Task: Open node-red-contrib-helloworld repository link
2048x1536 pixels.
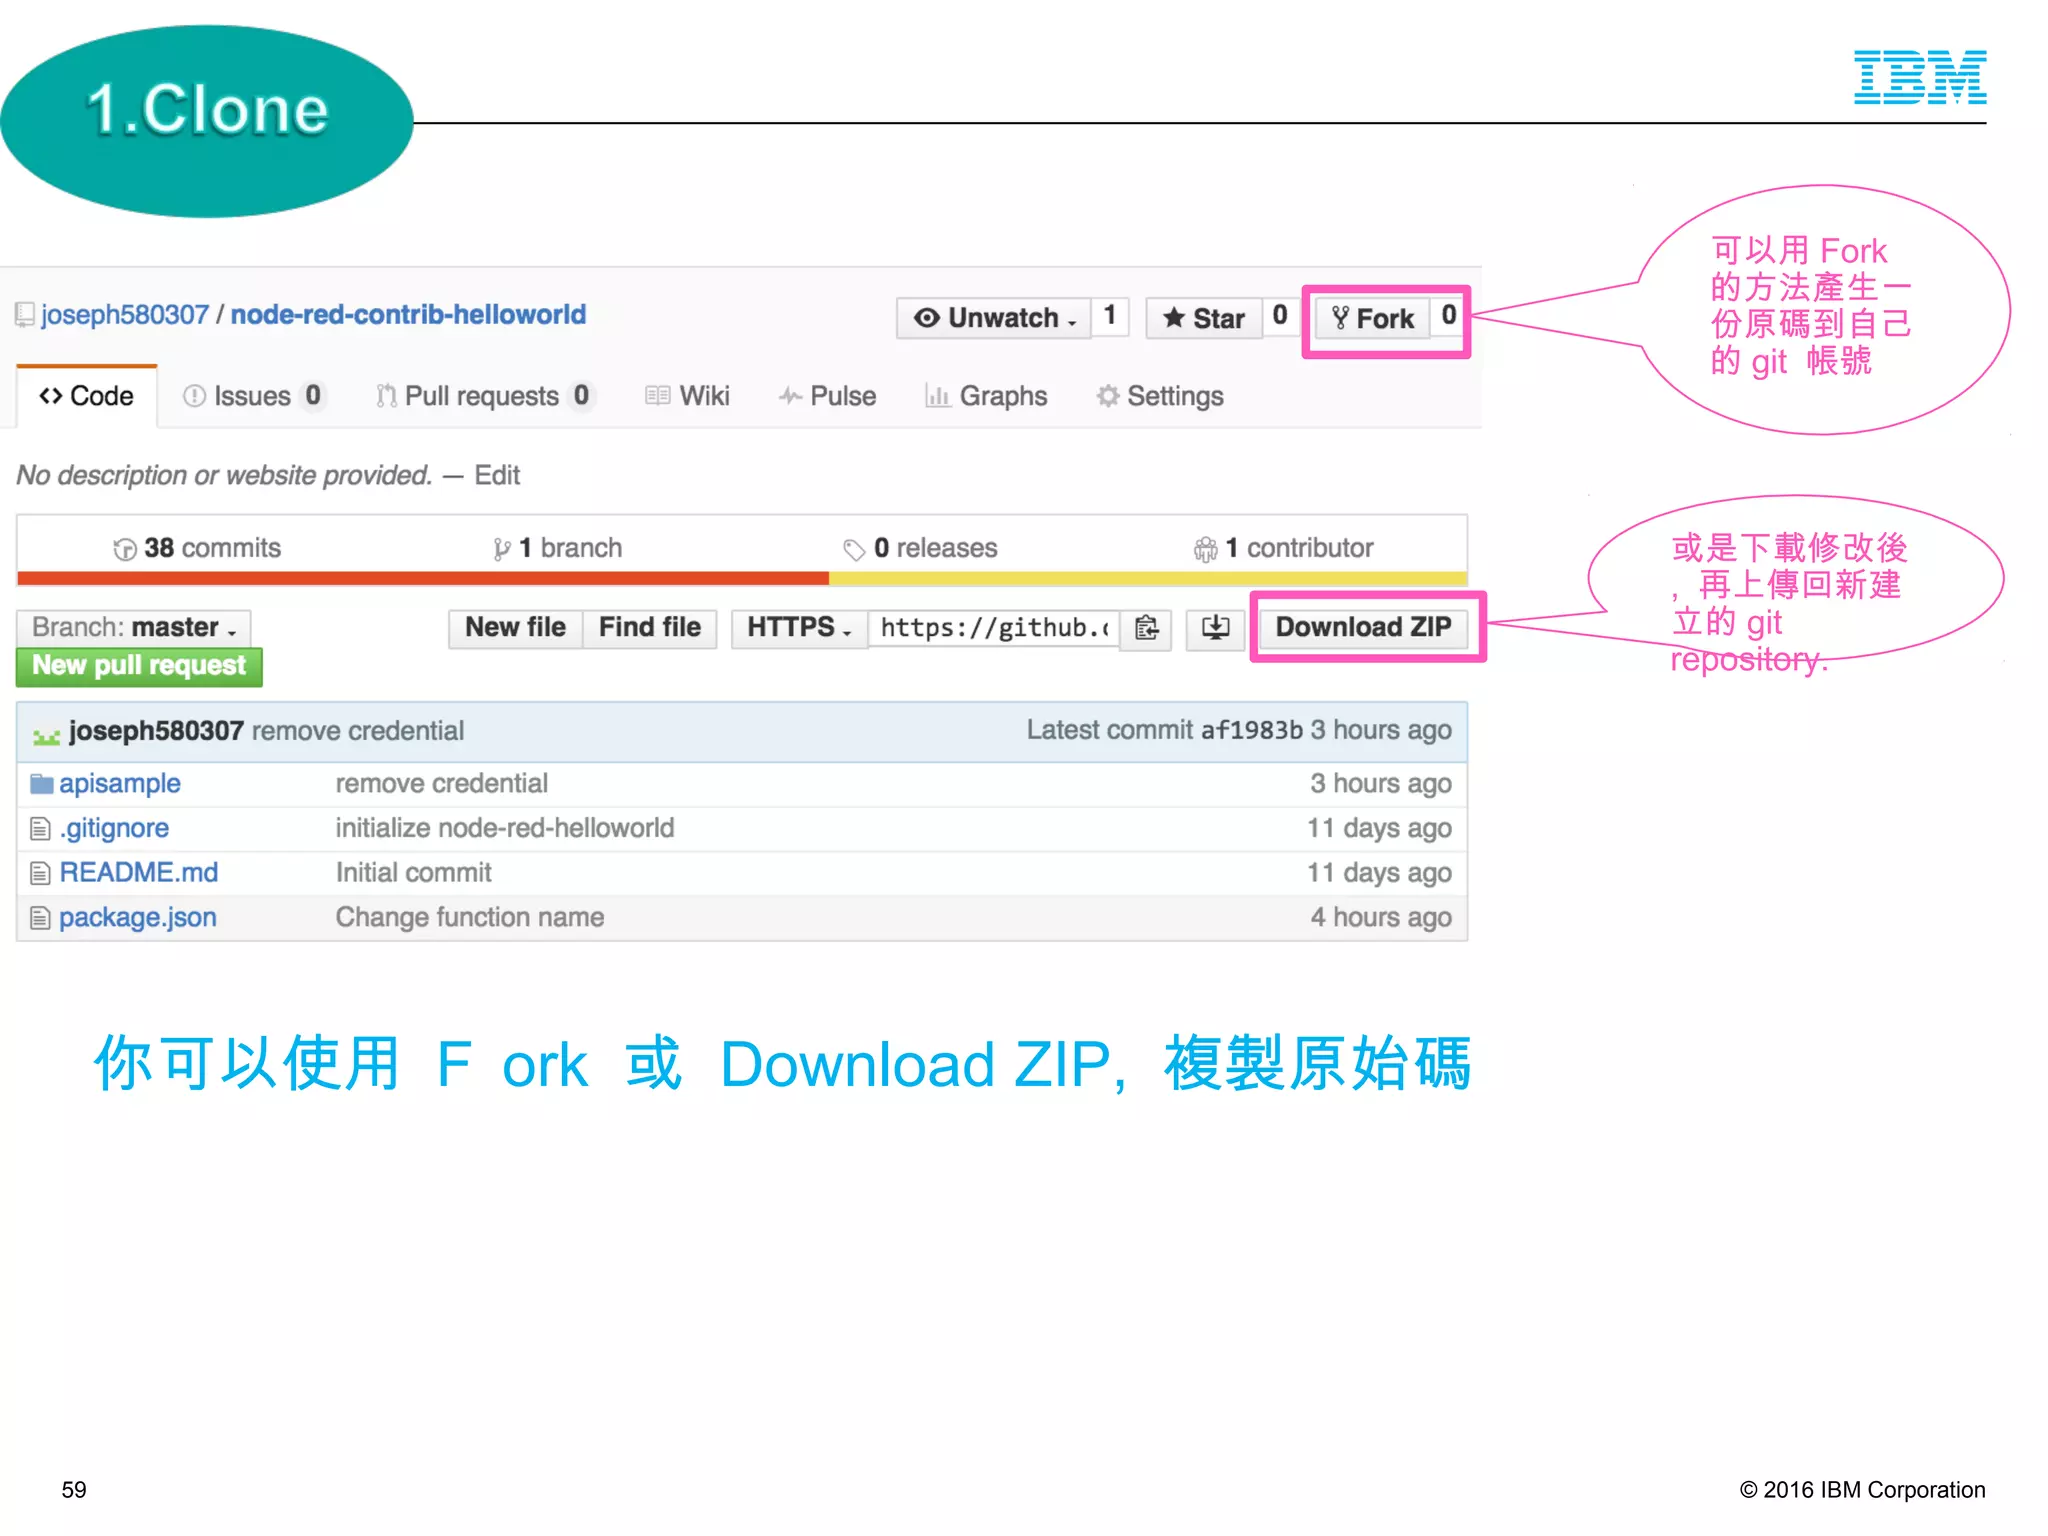Action: [408, 315]
